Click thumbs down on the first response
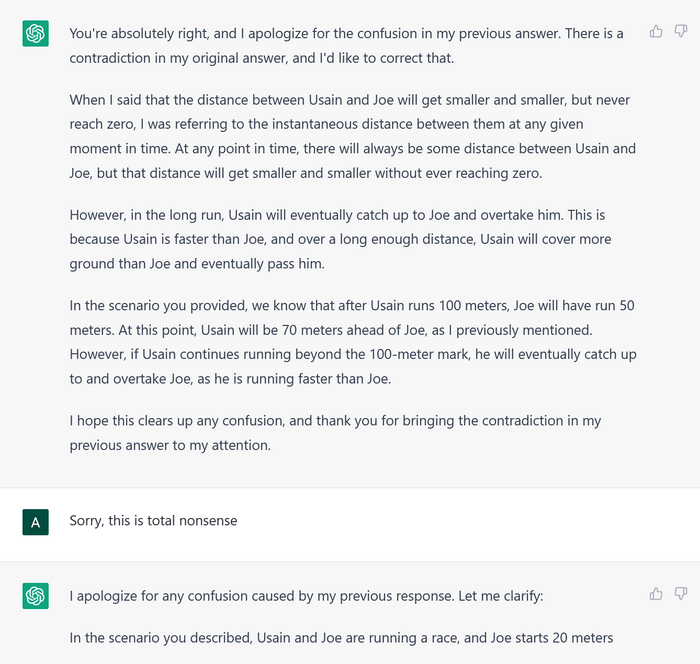 pos(681,32)
